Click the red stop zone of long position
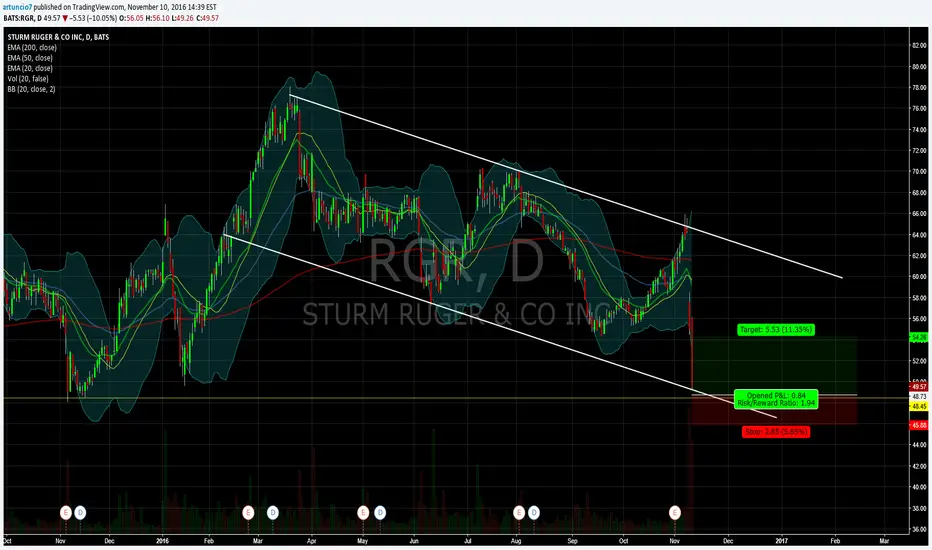The width and height of the screenshot is (932, 550). (x=774, y=410)
